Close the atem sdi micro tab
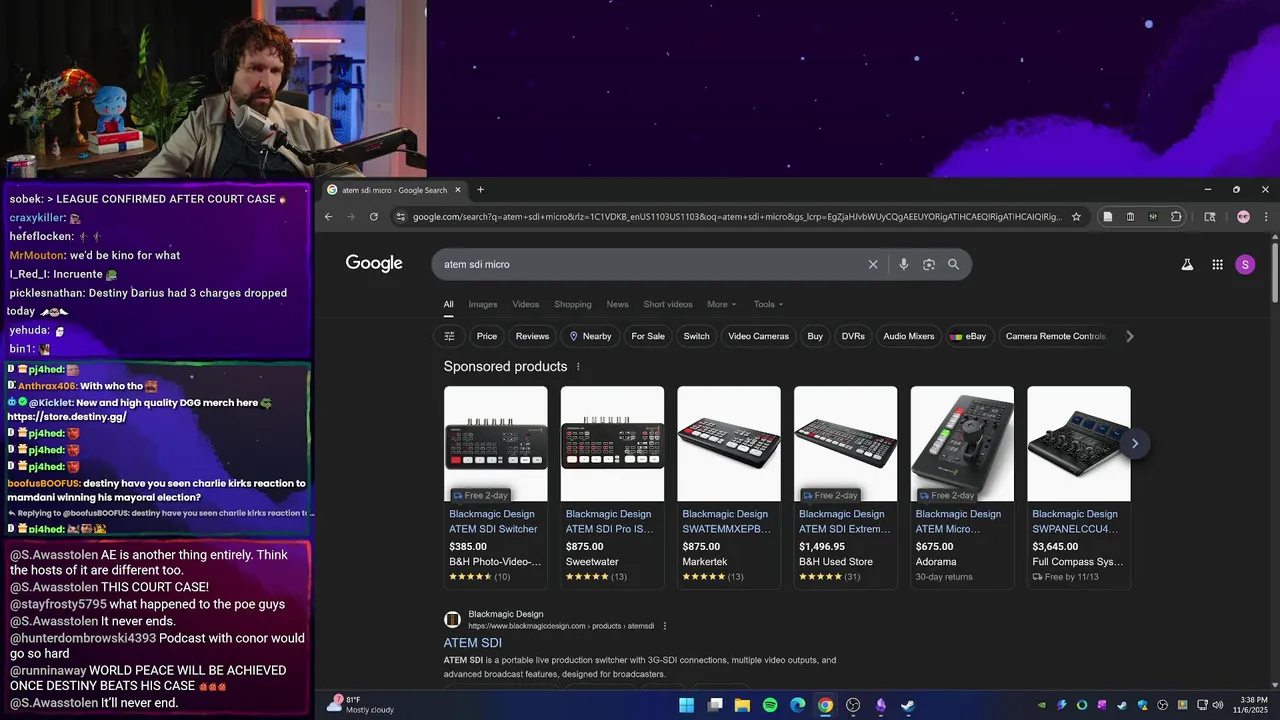This screenshot has width=1280, height=720. [458, 190]
